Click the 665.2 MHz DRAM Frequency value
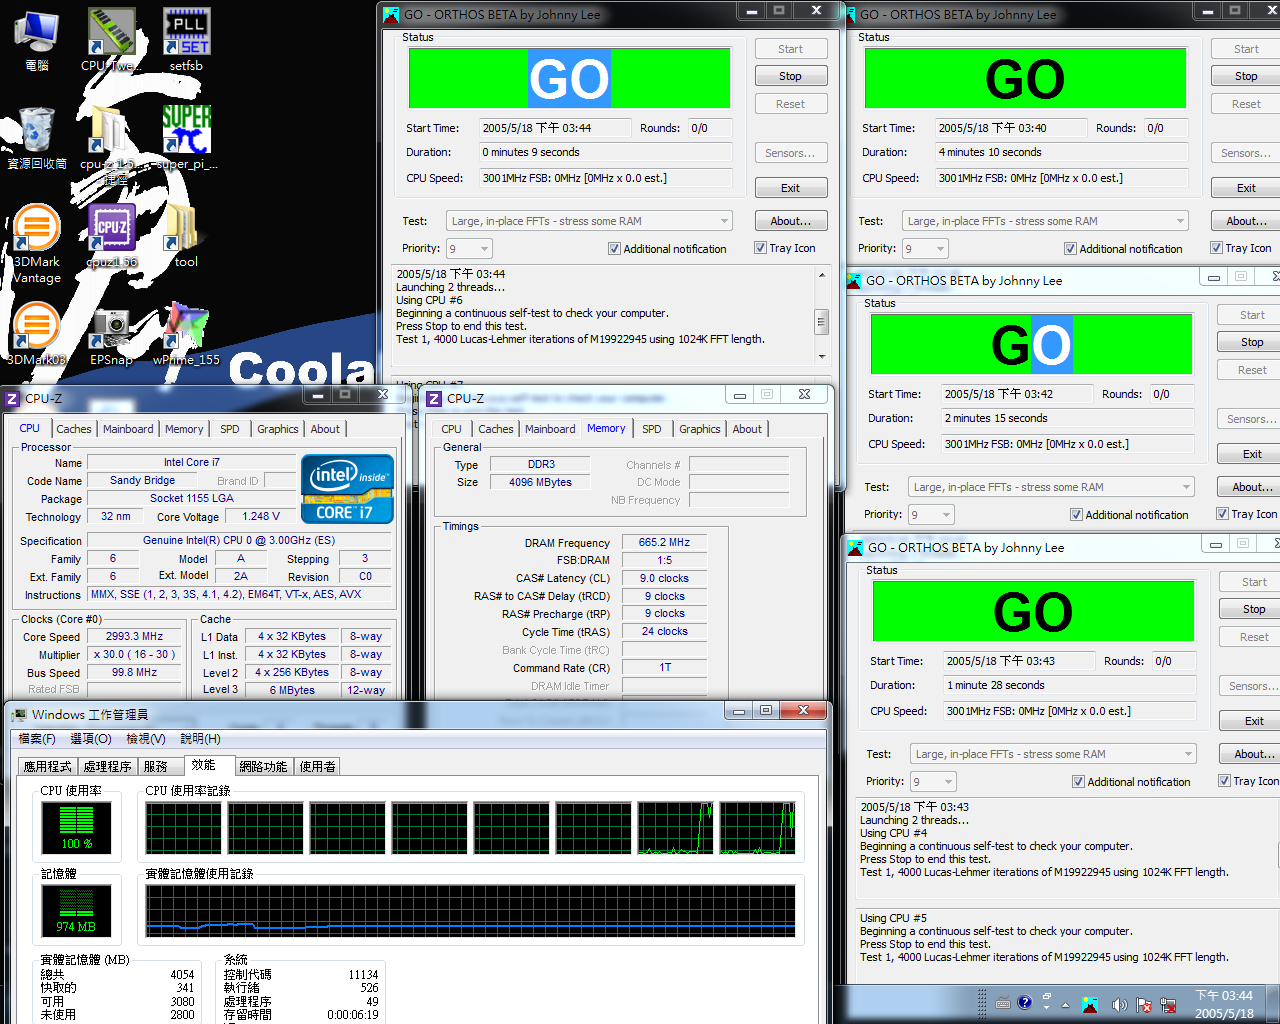 (x=665, y=542)
